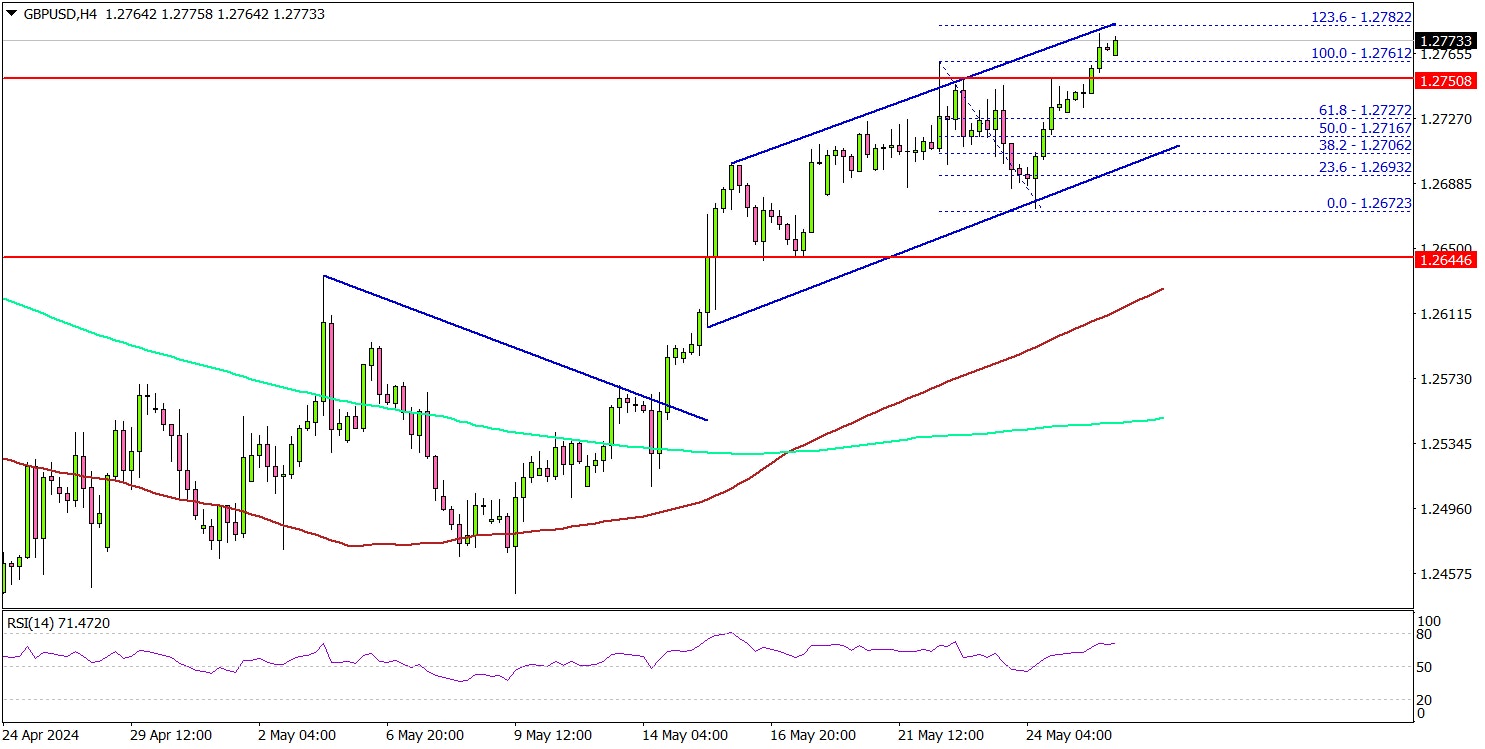The image size is (1485, 749).
Task: Select the 50.0 Fibonacci retracement label
Action: (x=1365, y=129)
